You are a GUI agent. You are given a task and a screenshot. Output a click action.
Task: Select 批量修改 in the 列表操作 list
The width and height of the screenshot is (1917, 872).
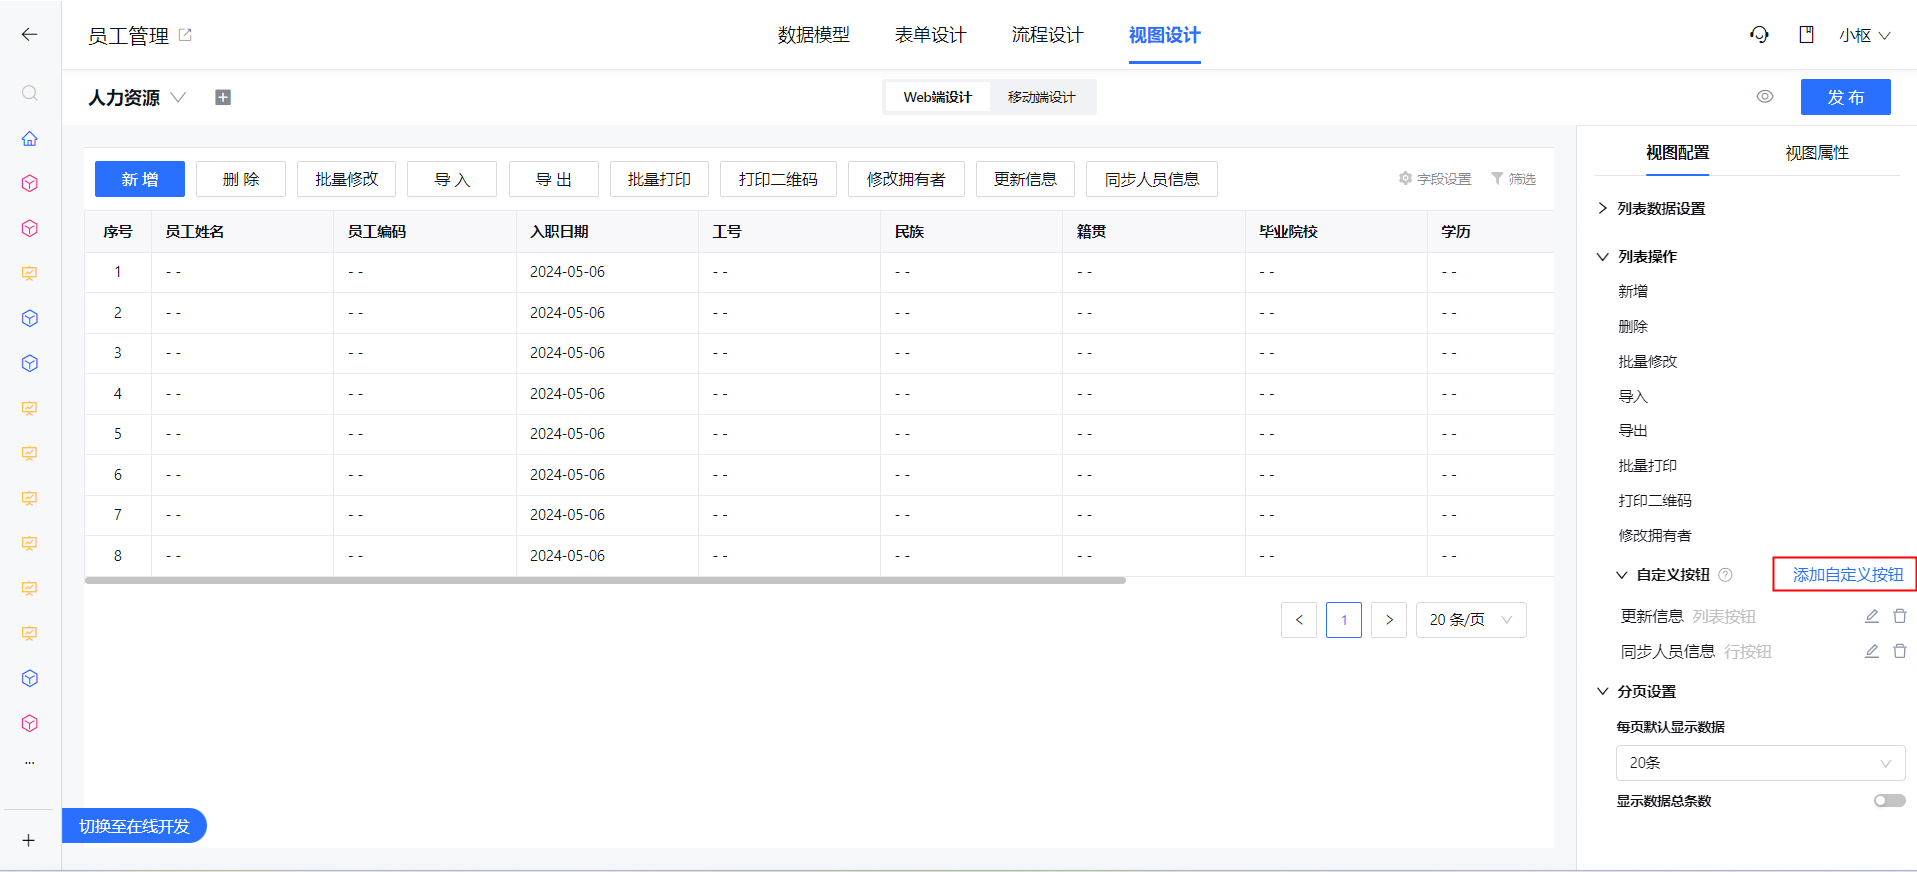pyautogui.click(x=1648, y=361)
